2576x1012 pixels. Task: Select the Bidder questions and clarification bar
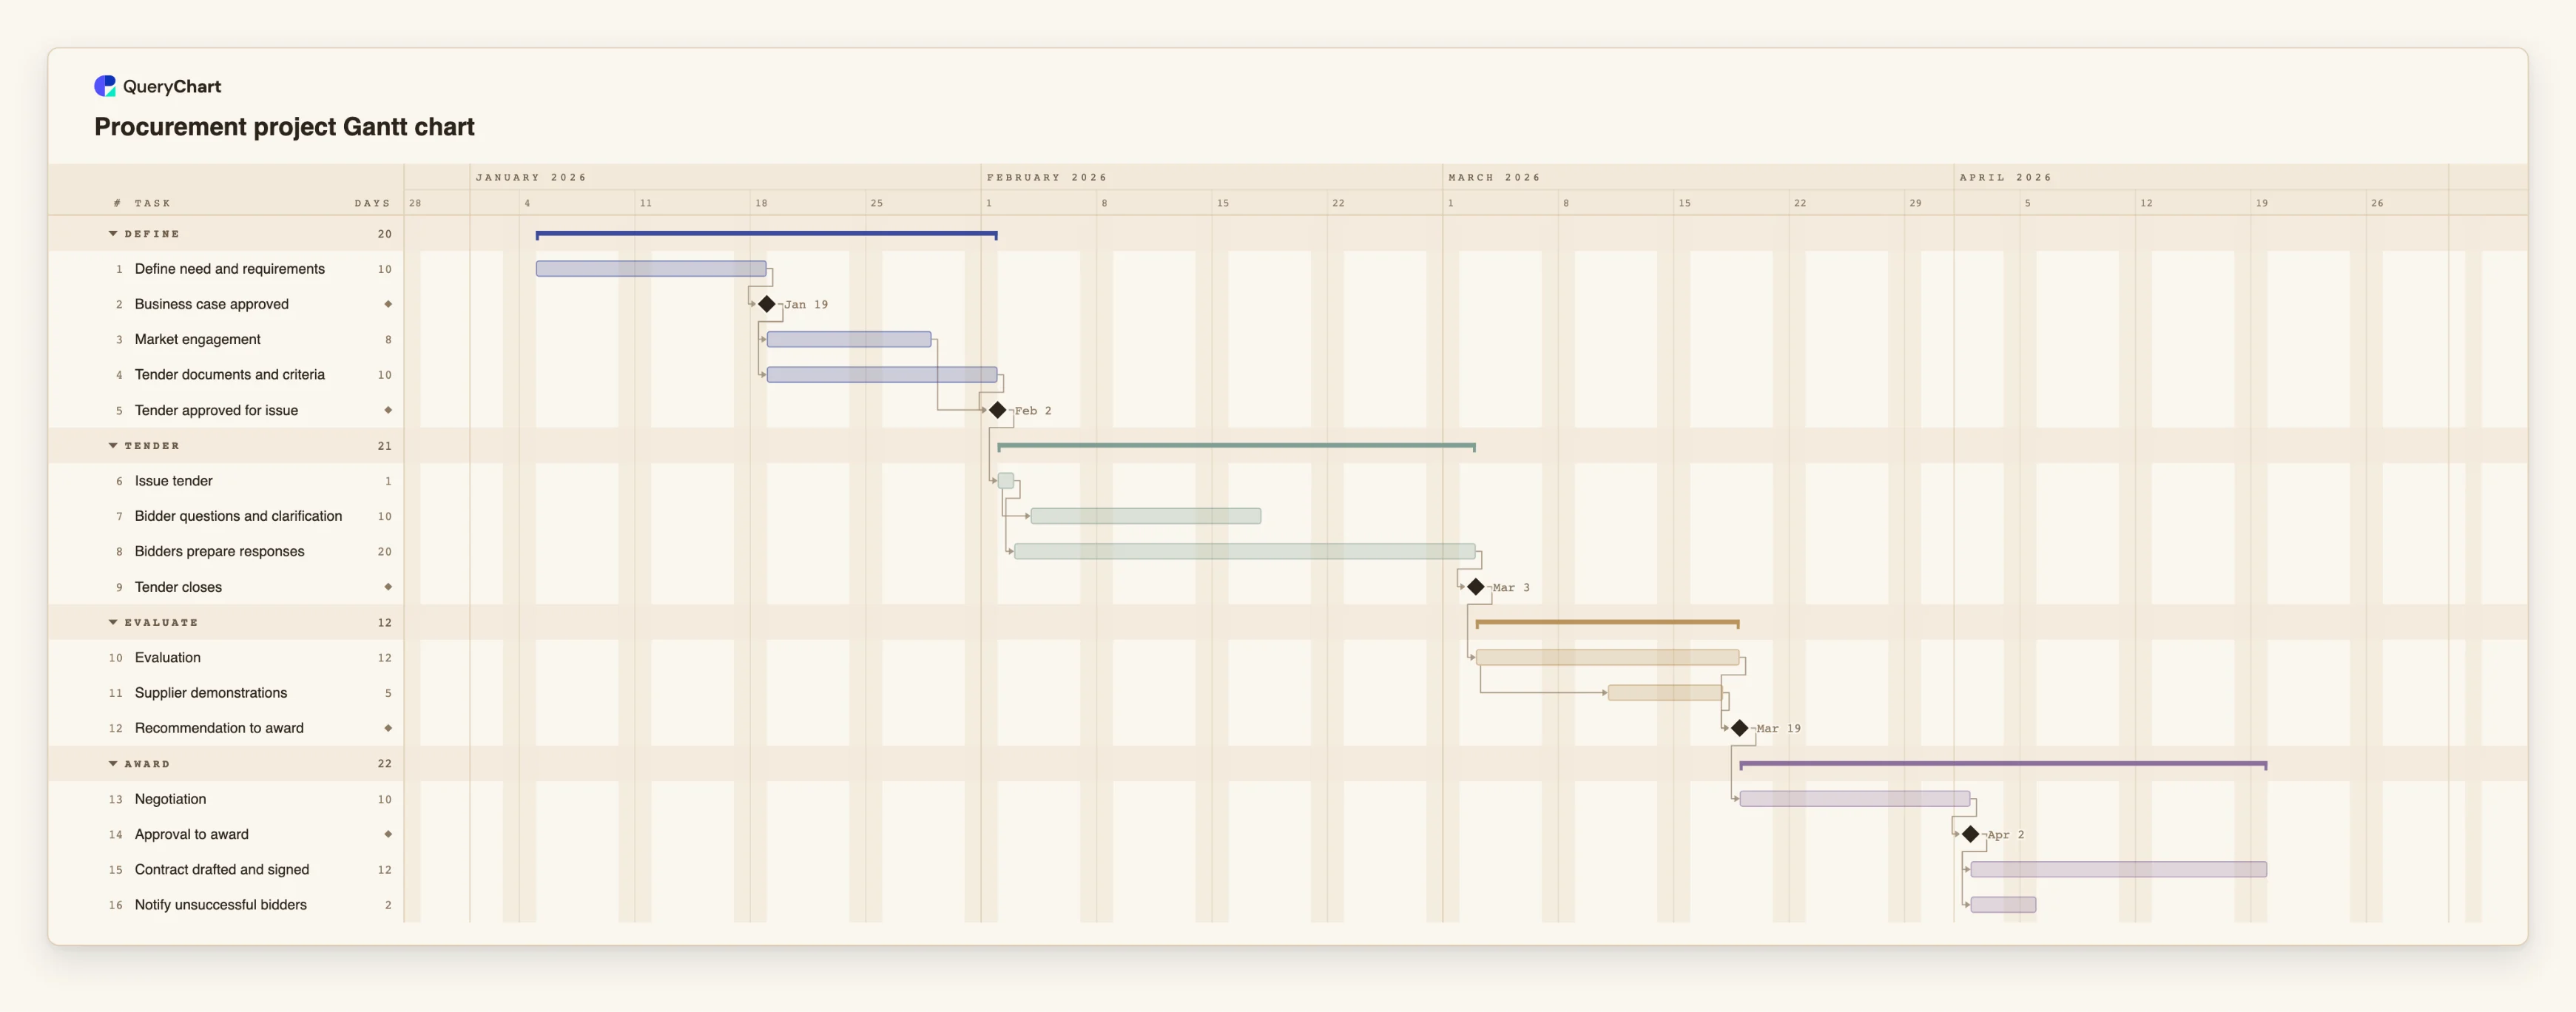[x=1146, y=516]
